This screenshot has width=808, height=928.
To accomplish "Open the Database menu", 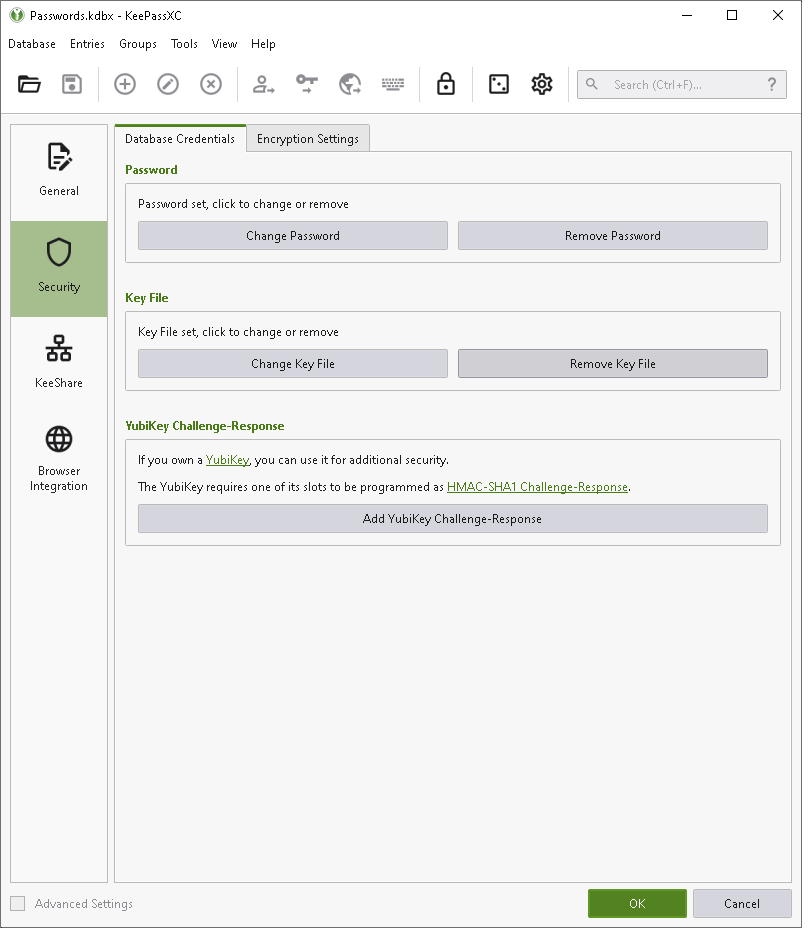I will (32, 44).
